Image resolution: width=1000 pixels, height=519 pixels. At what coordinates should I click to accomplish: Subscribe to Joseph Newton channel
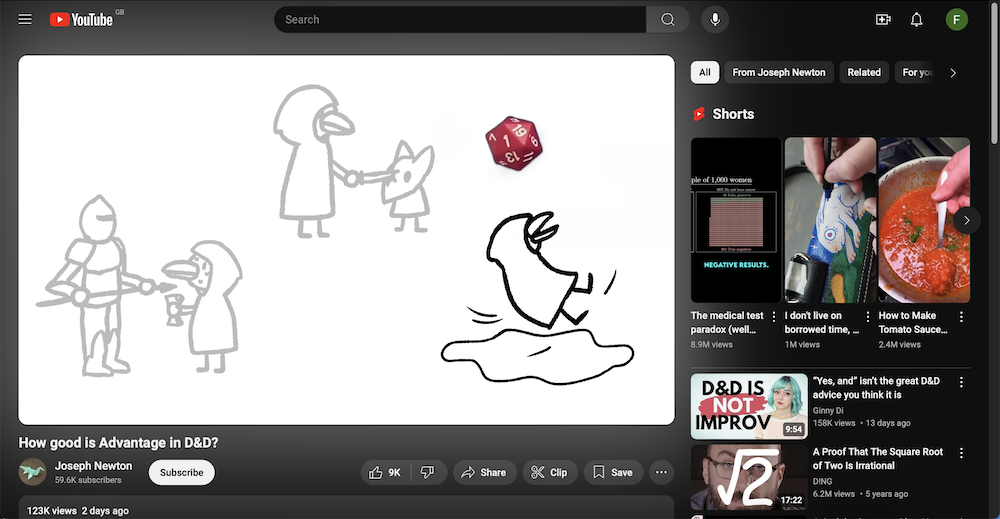[x=181, y=472]
